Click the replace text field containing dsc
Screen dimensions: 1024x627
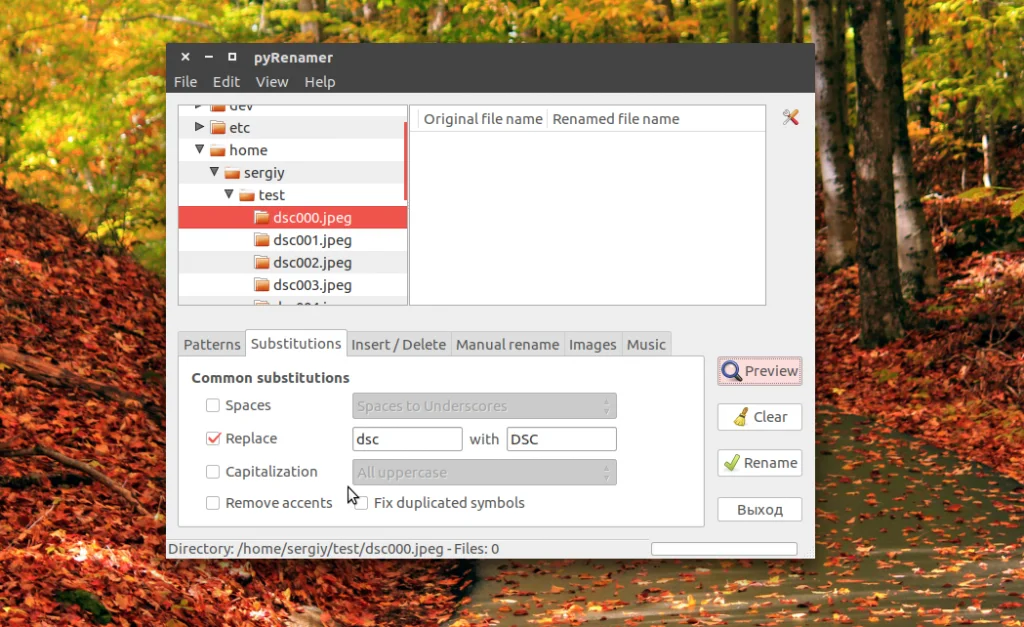pos(407,439)
